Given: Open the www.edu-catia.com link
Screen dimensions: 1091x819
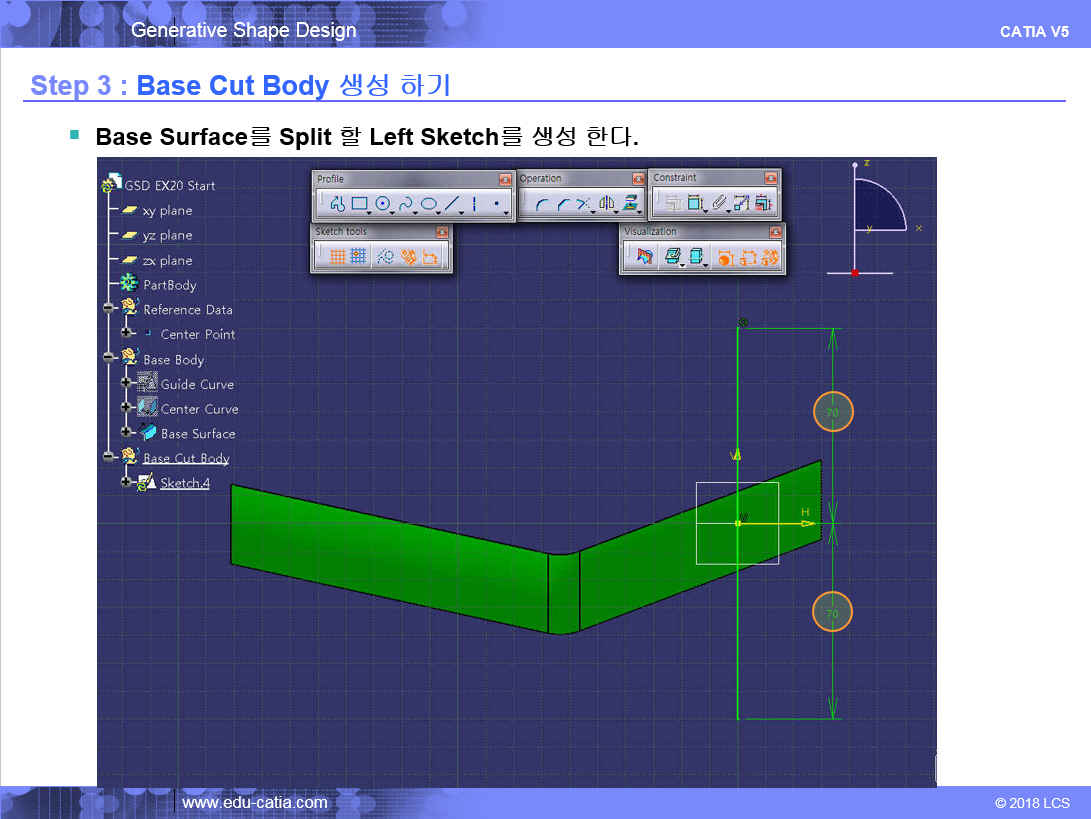Looking at the screenshot, I should point(254,802).
